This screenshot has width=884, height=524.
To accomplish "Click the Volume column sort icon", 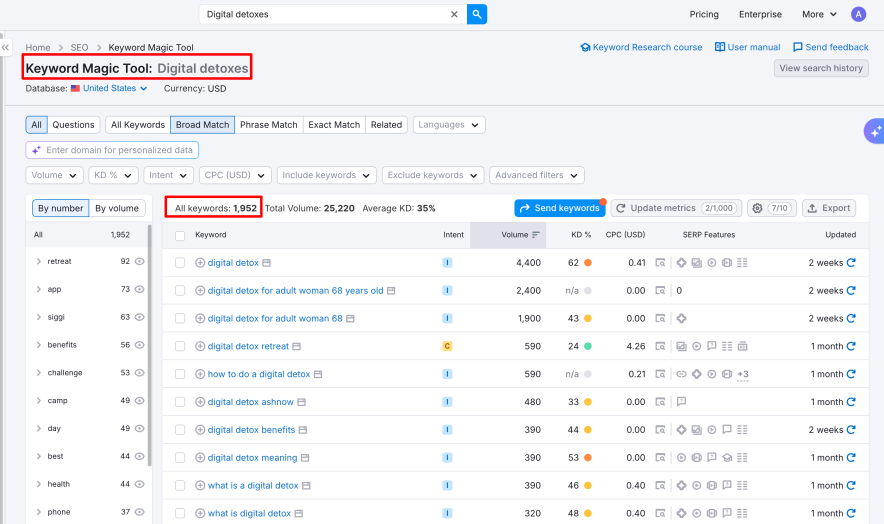I will tap(536, 235).
